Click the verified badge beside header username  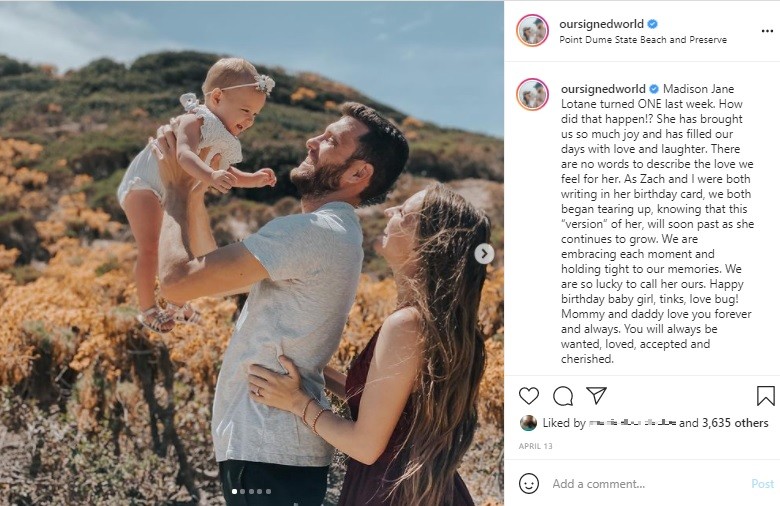point(653,24)
